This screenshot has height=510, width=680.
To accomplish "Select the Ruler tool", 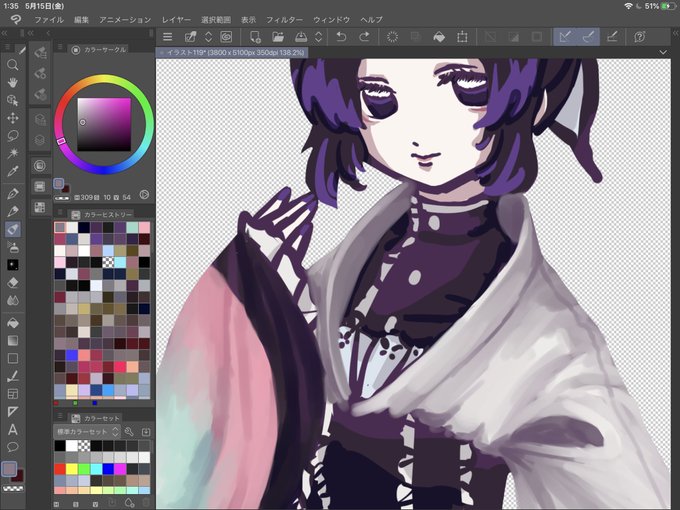I will click(13, 412).
